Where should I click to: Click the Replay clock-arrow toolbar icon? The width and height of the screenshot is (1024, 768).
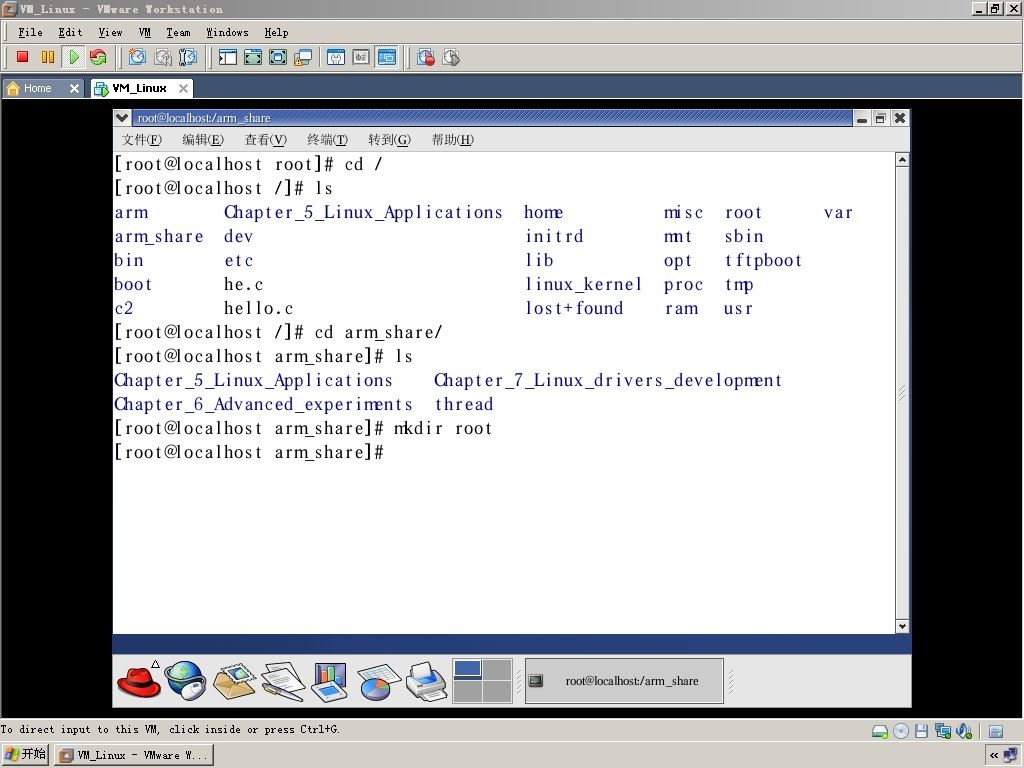point(451,57)
